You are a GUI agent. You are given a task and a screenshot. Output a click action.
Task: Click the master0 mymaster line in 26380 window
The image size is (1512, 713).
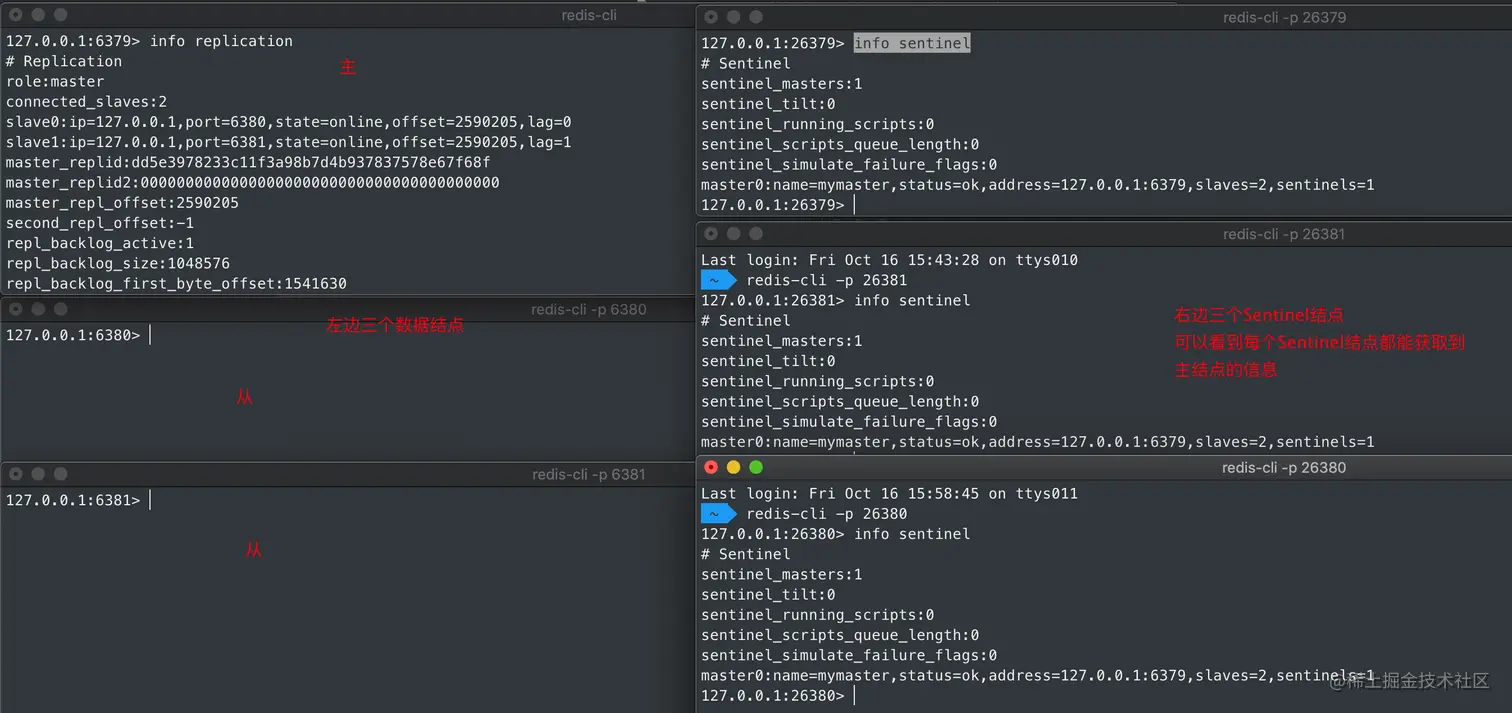coord(1038,676)
